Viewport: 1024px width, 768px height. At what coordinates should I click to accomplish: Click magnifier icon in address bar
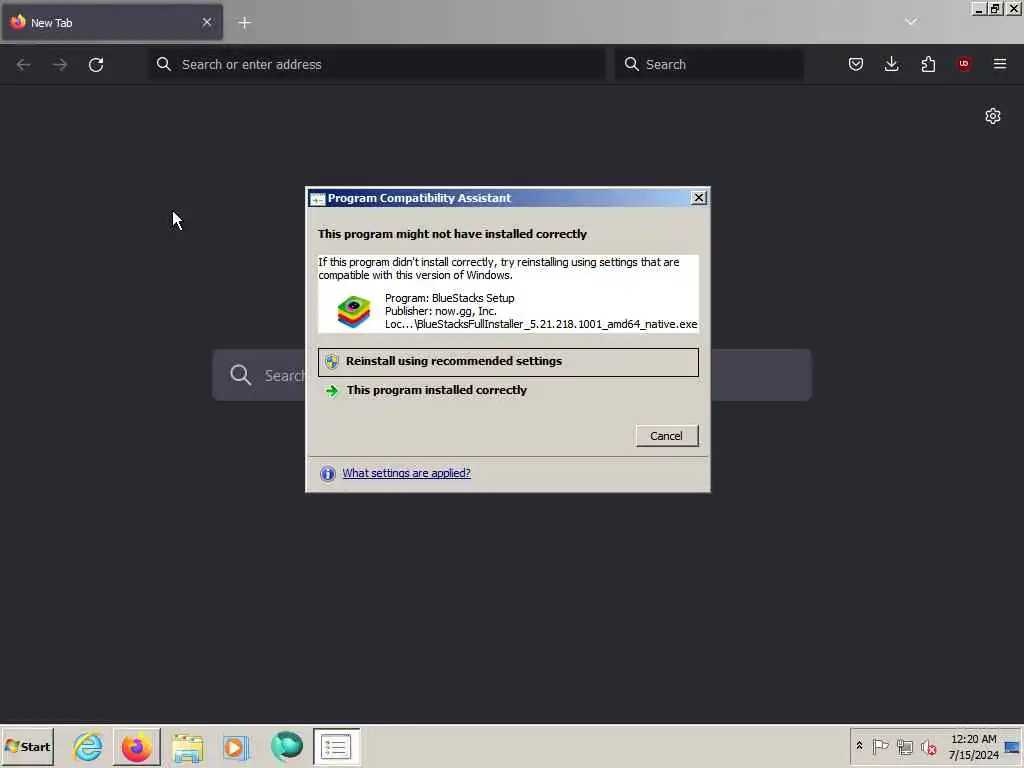[x=164, y=64]
